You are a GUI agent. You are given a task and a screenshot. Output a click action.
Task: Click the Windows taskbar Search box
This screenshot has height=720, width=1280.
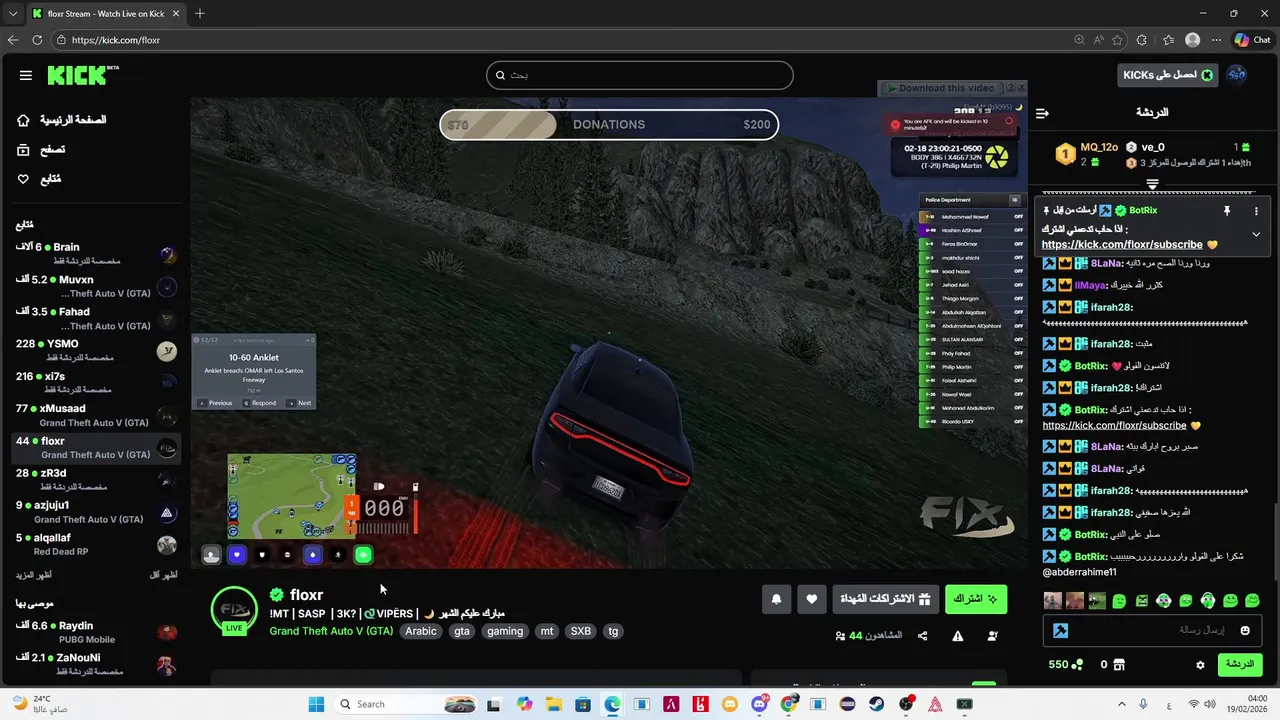click(x=405, y=704)
